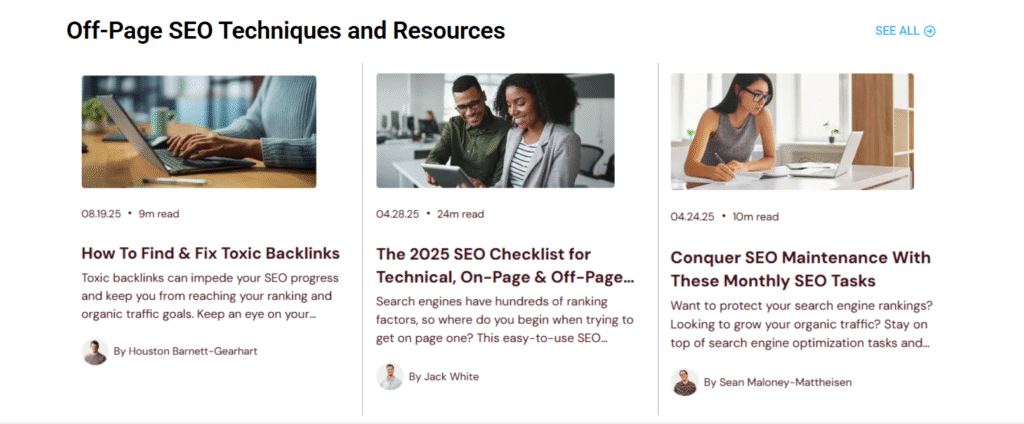The width and height of the screenshot is (1024, 424).
Task: Open Conquer SEO Maintenance article title
Action: tap(787, 269)
